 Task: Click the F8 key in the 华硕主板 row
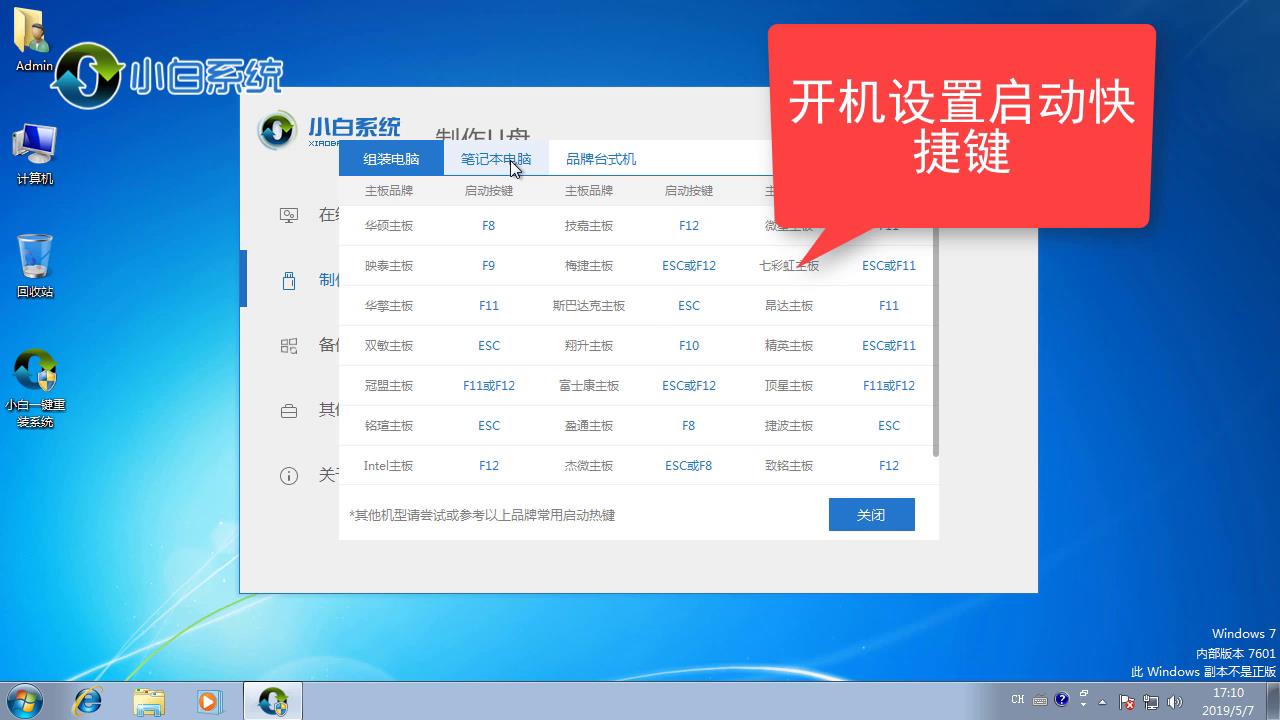coord(488,225)
